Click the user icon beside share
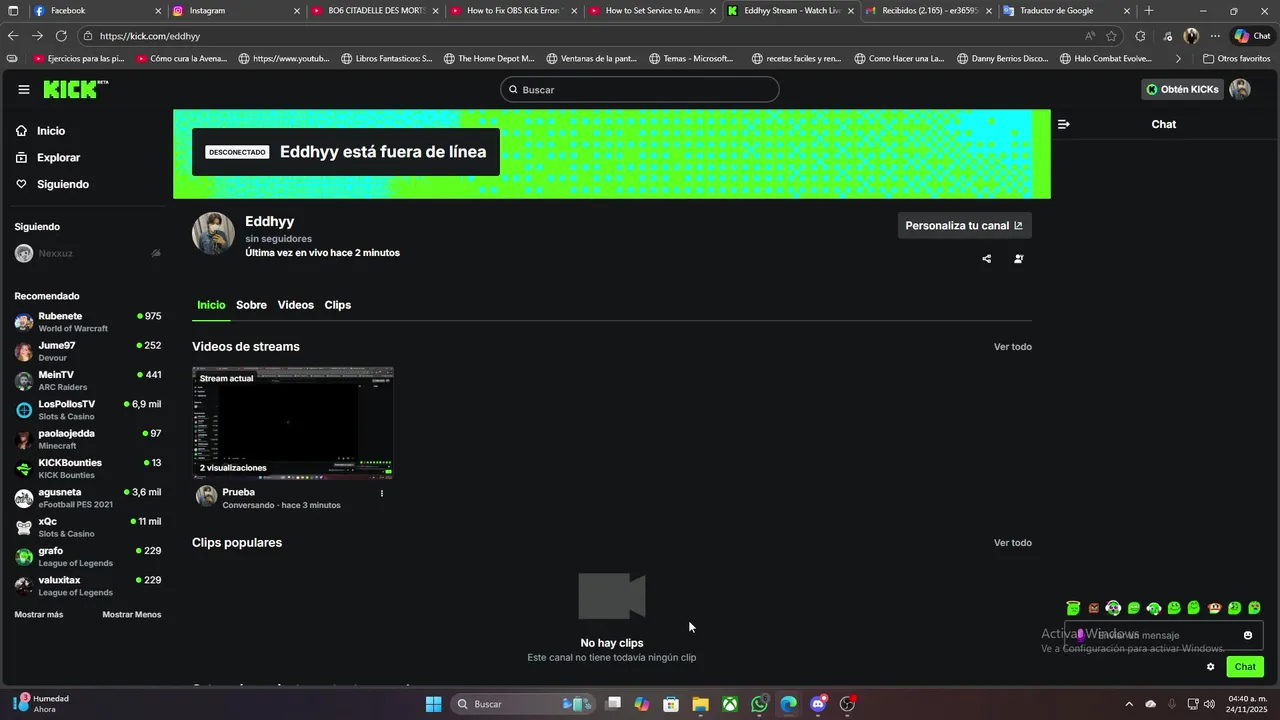The image size is (1280, 720). 1018,259
